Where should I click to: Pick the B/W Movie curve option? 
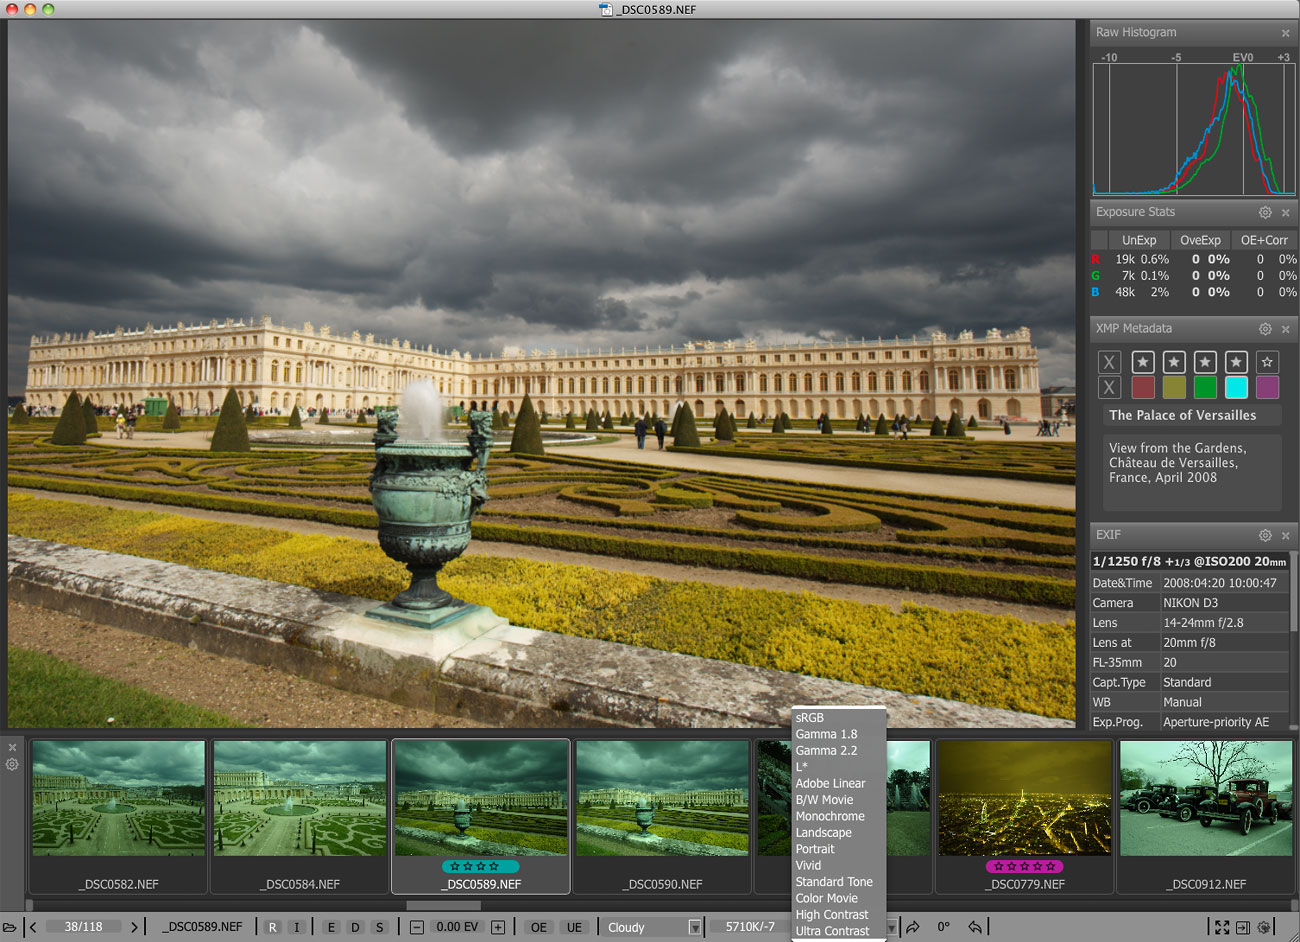click(824, 800)
